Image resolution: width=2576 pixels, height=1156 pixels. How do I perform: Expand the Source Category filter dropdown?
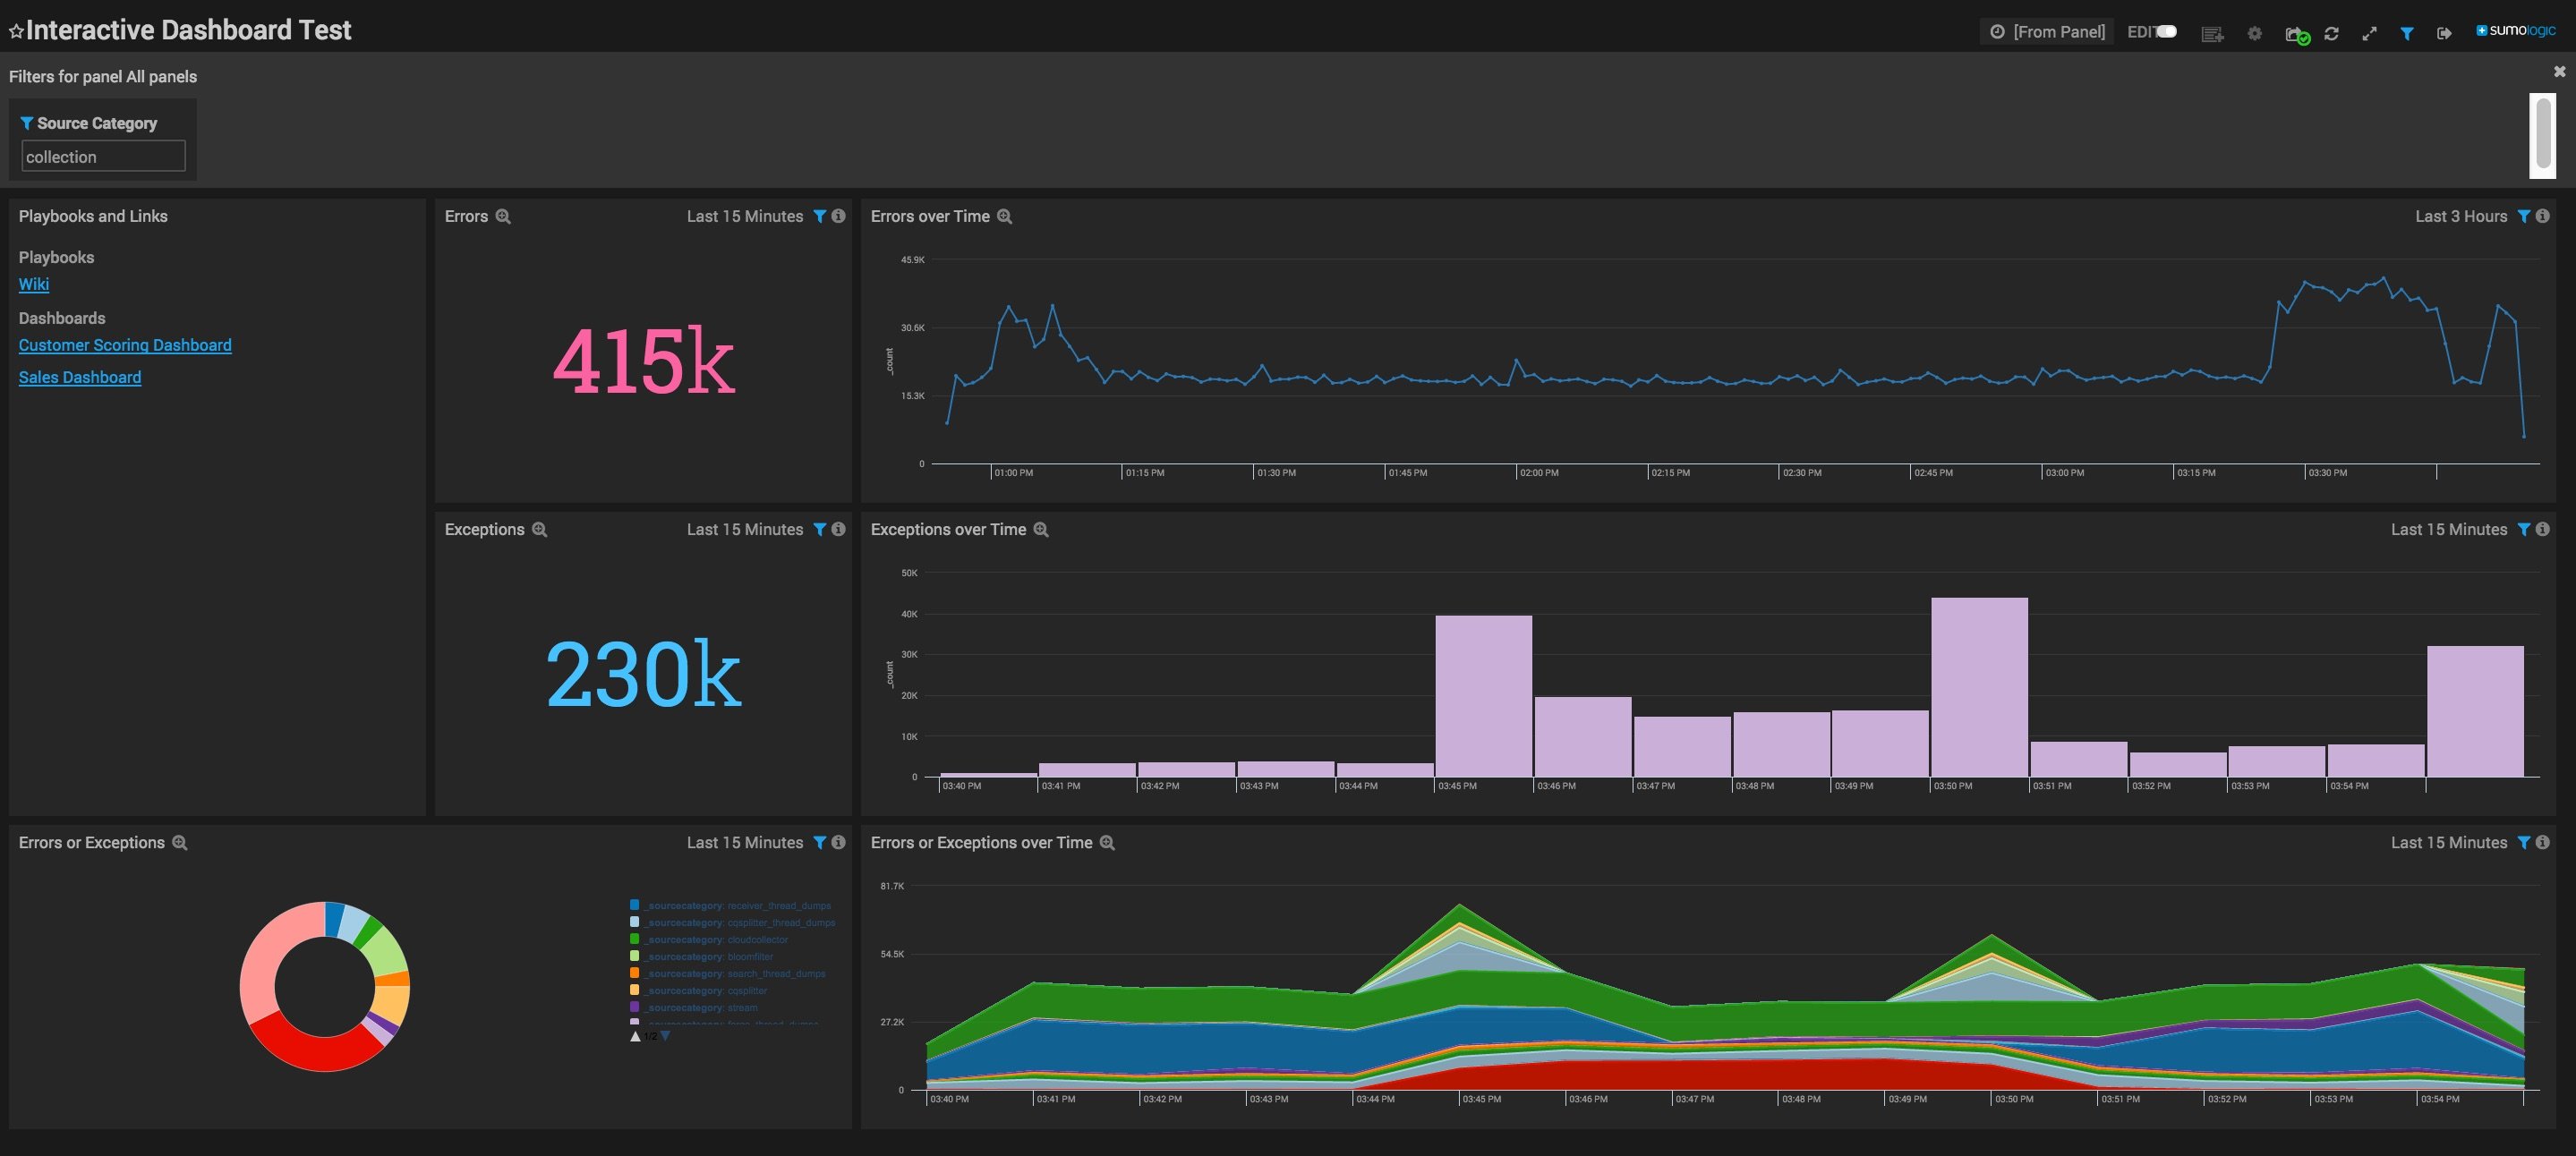point(102,155)
